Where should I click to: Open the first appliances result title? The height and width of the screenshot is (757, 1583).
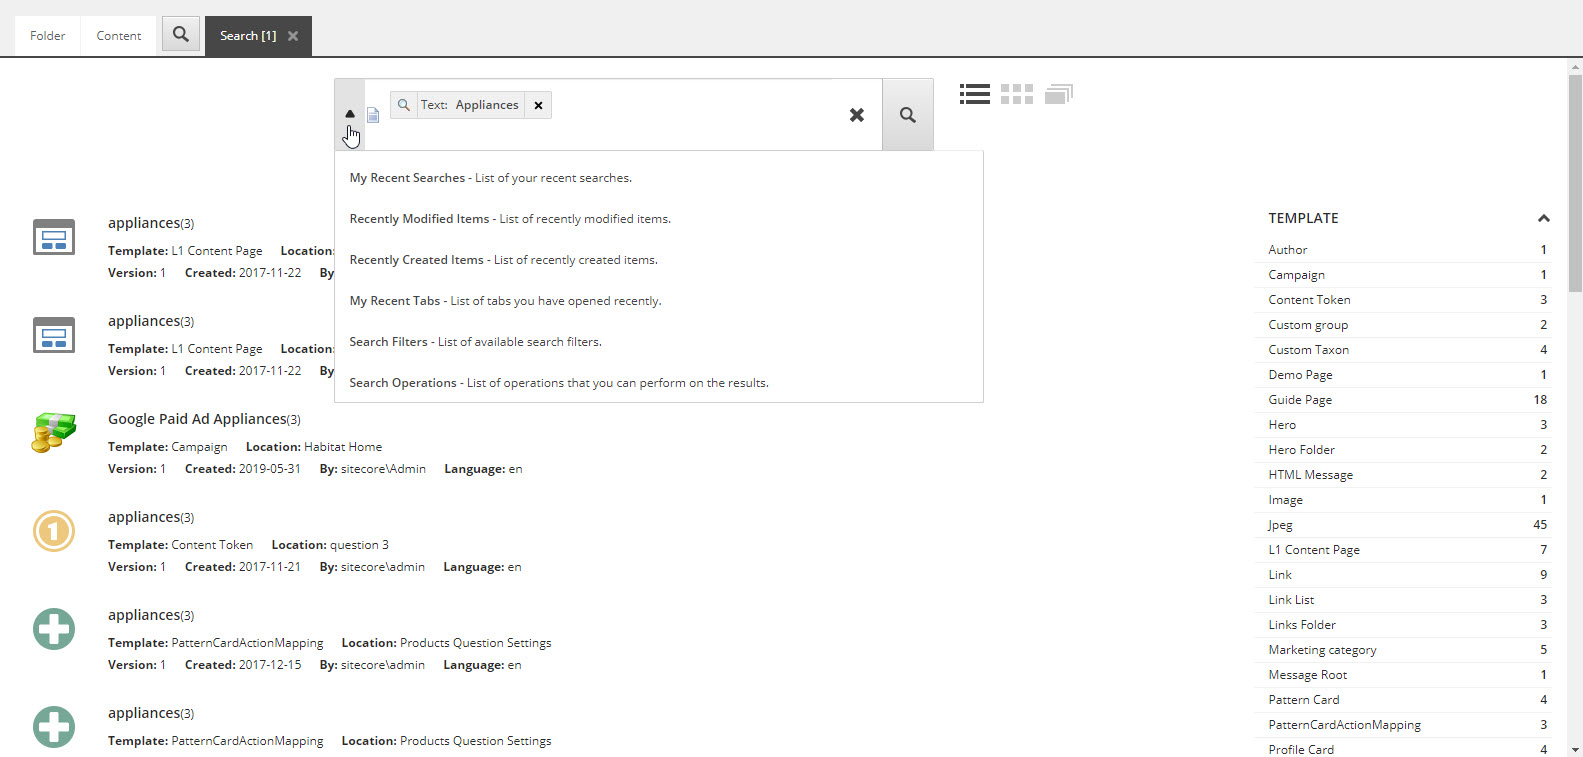[151, 223]
